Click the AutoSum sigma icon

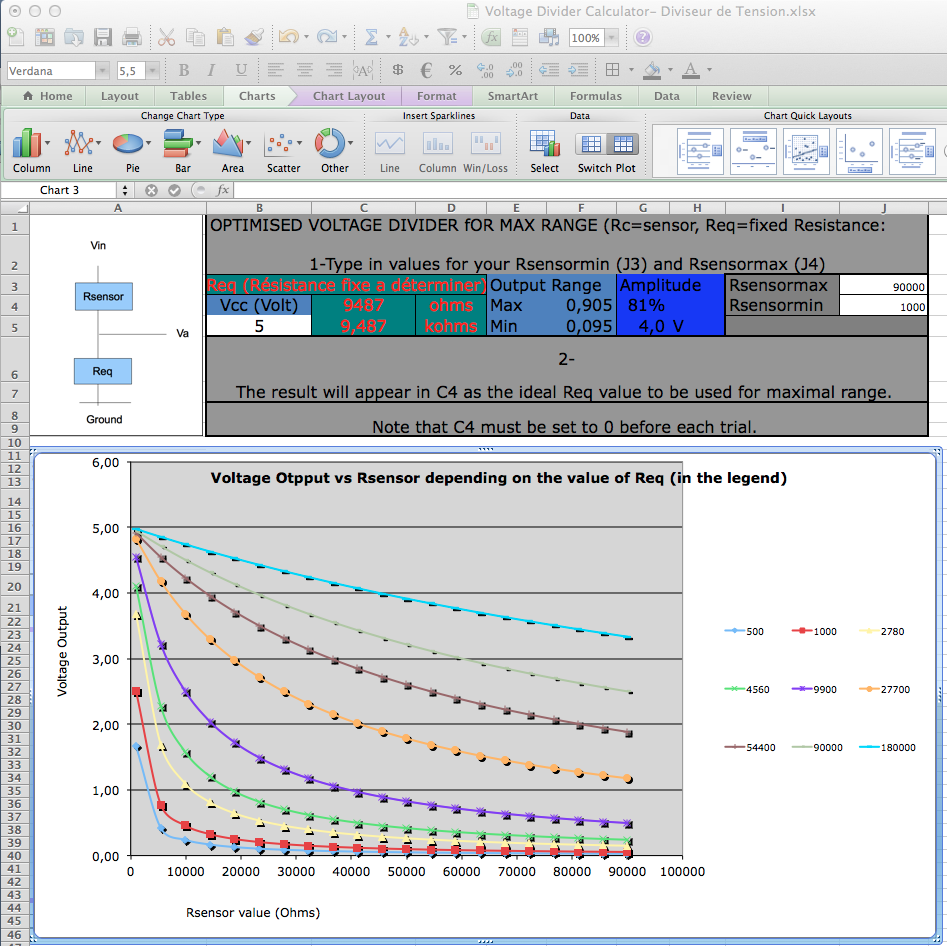pyautogui.click(x=371, y=37)
